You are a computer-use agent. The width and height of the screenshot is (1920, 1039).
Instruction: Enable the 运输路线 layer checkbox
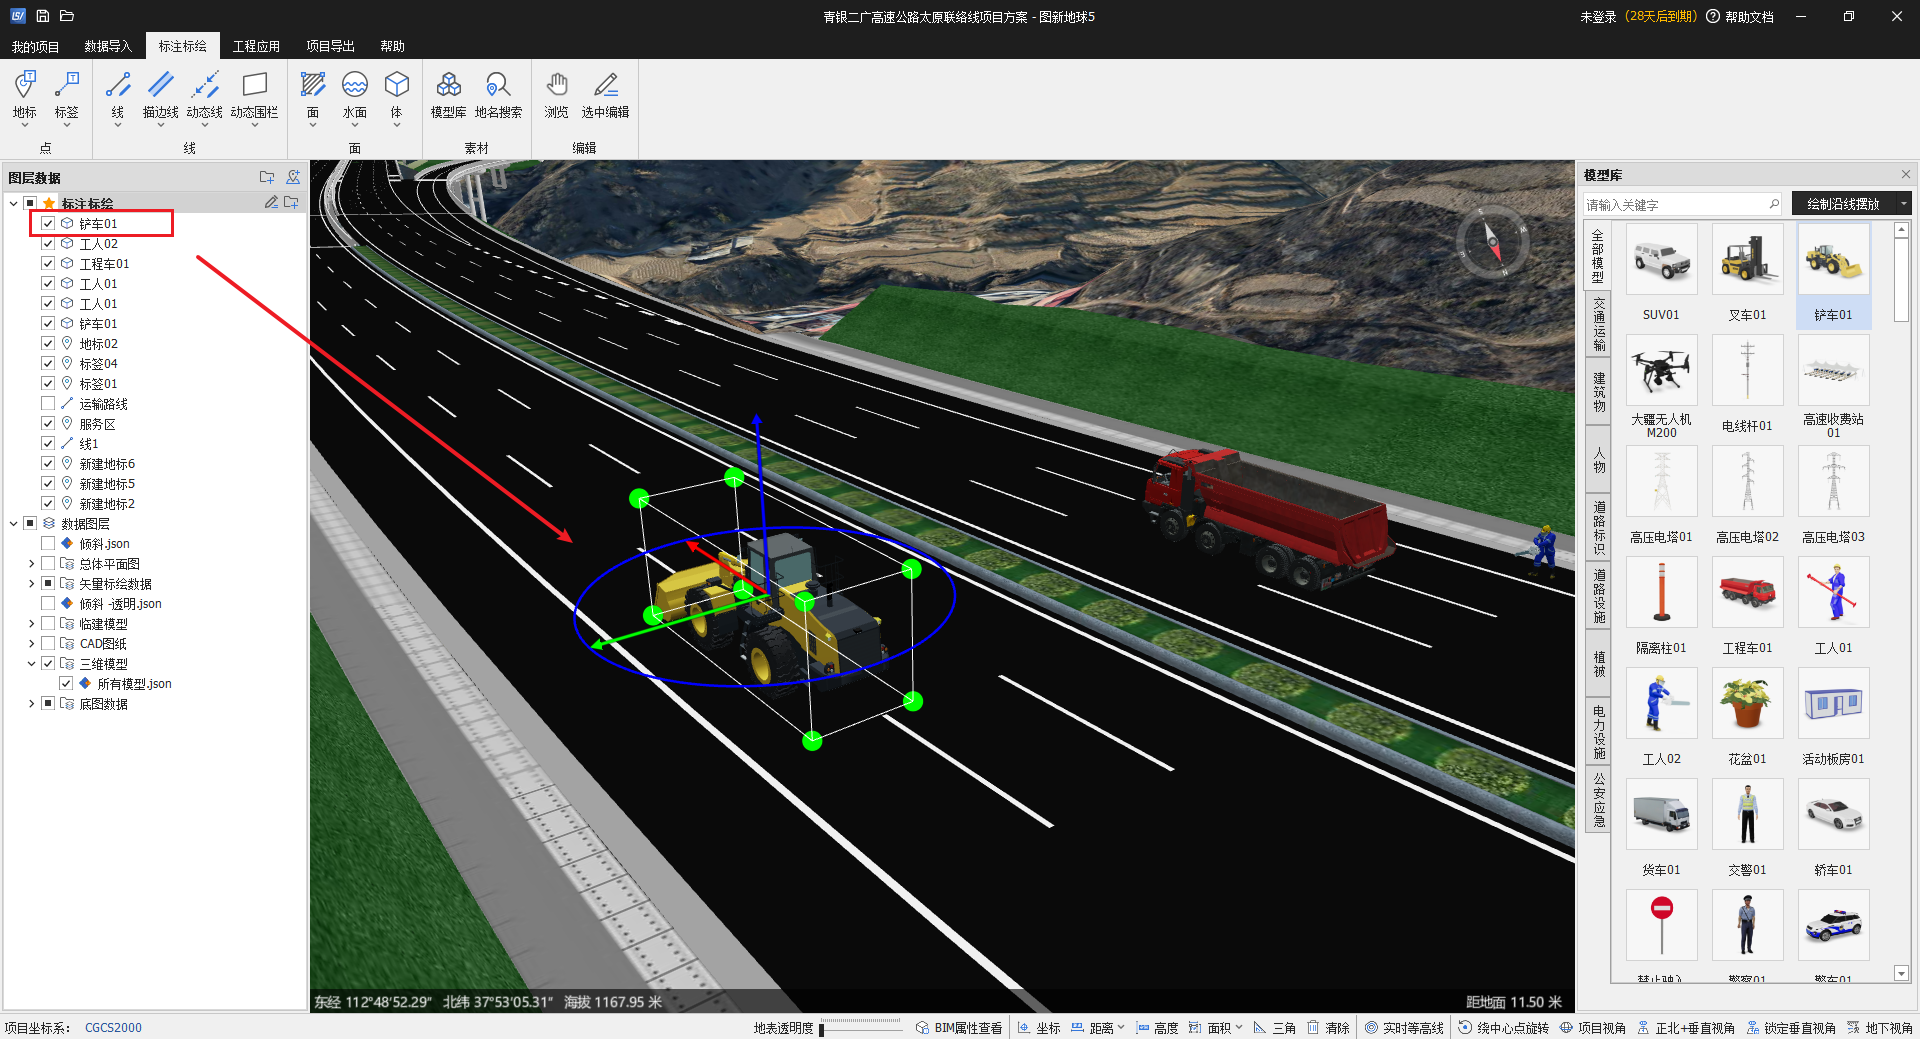(x=48, y=404)
